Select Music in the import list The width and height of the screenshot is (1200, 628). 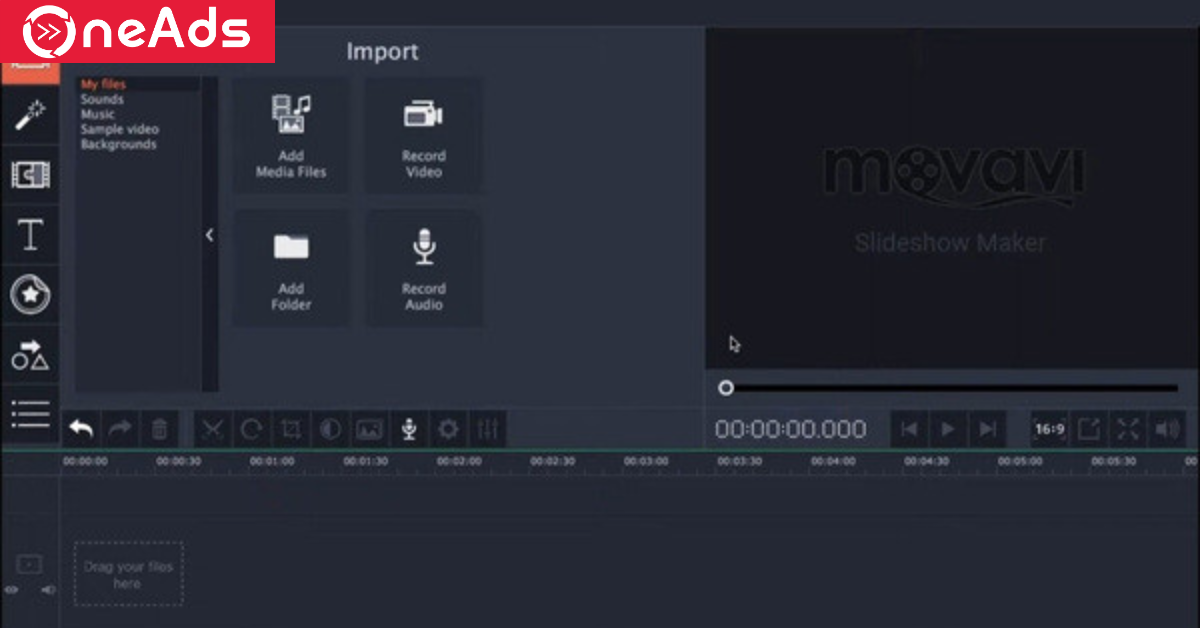tap(98, 115)
